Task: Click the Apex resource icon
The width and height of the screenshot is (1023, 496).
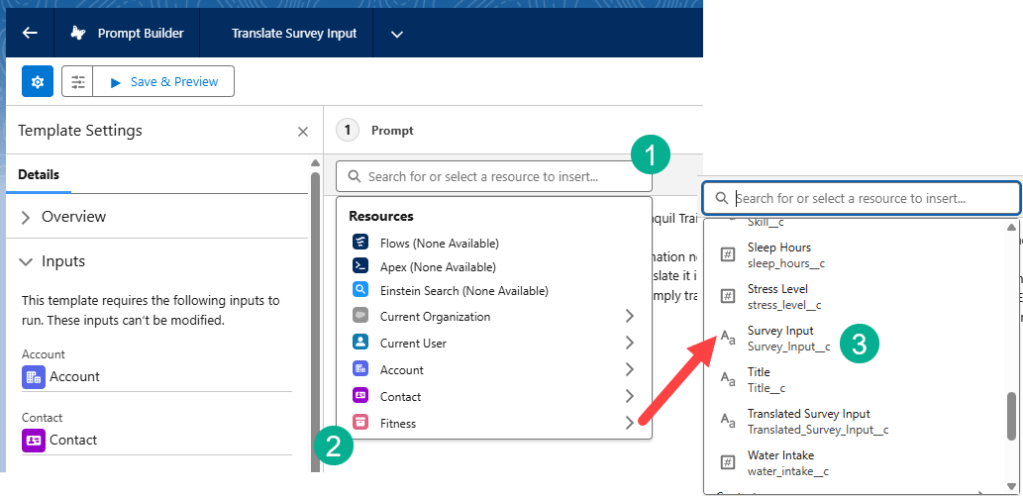Action: pos(360,266)
